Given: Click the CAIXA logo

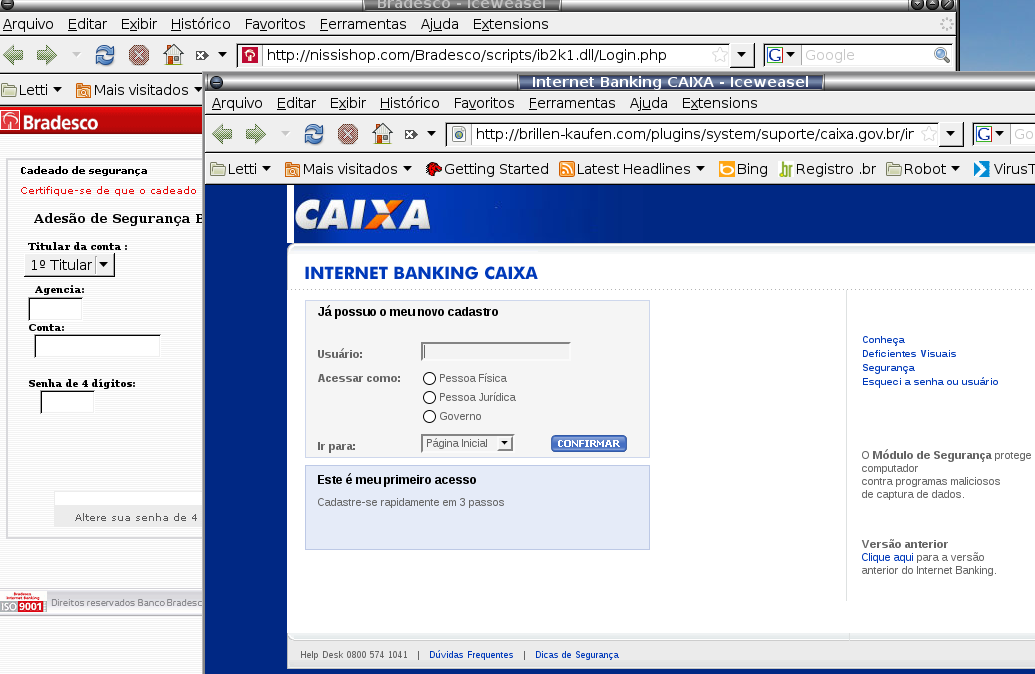Looking at the screenshot, I should 362,215.
